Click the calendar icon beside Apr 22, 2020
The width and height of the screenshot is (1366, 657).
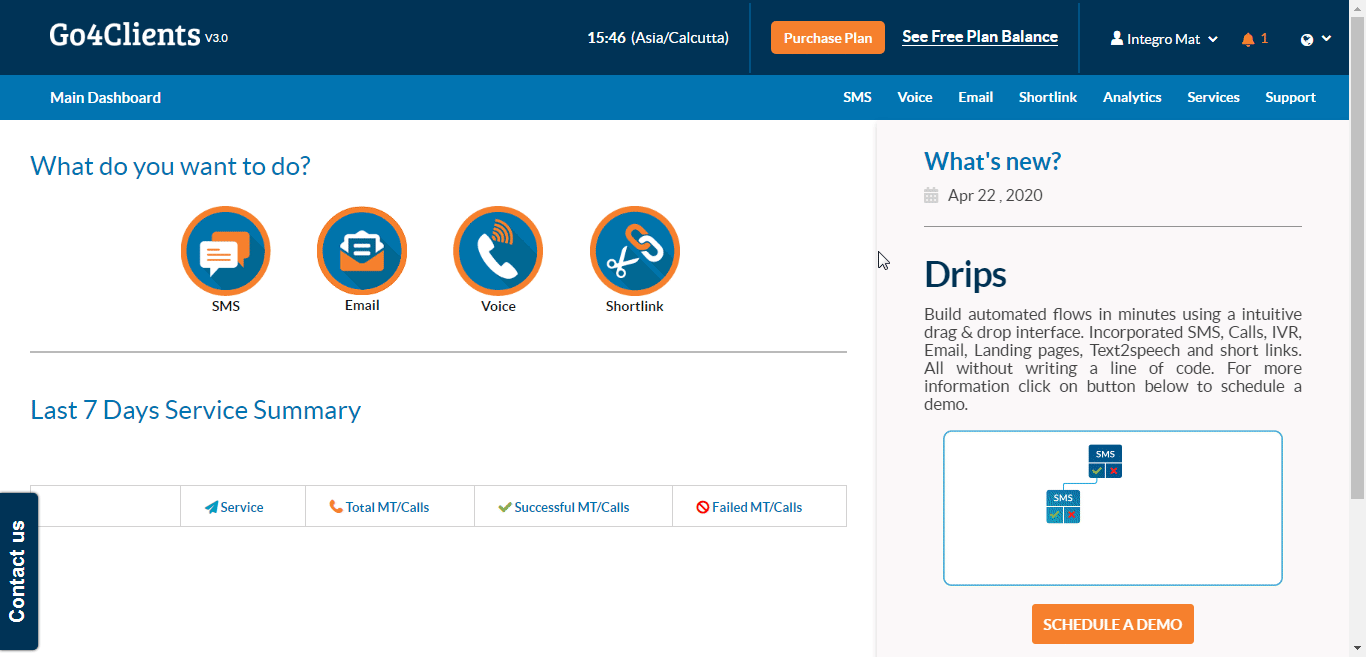coord(931,195)
